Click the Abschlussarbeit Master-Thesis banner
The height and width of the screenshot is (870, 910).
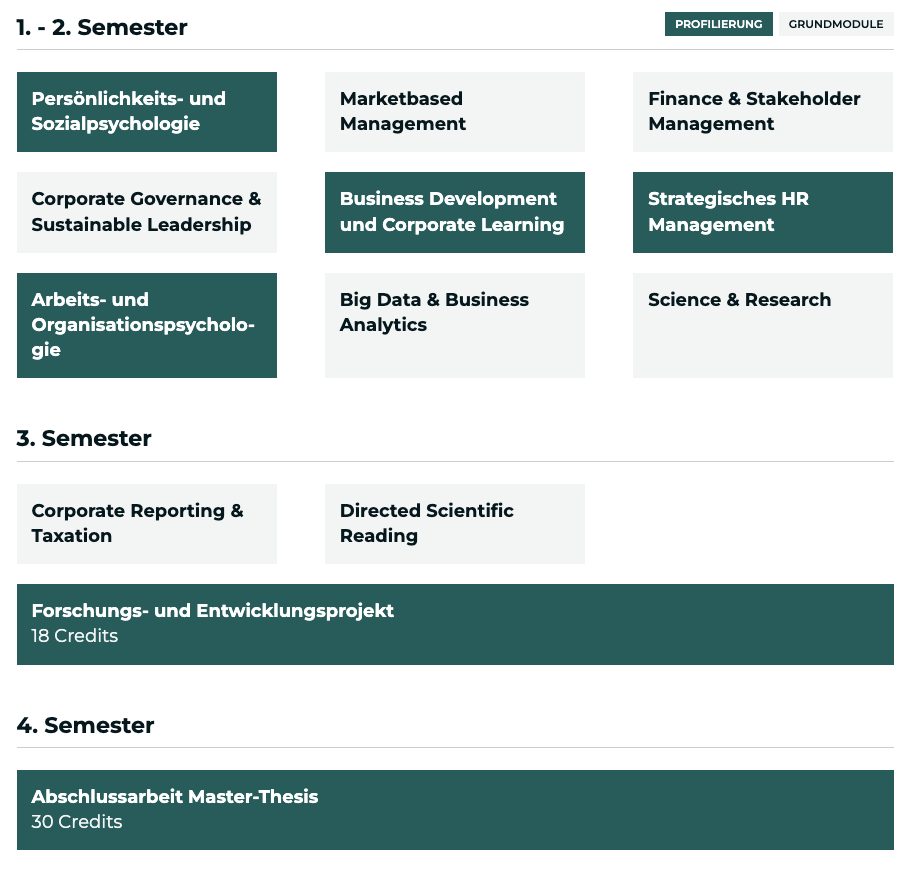455,810
